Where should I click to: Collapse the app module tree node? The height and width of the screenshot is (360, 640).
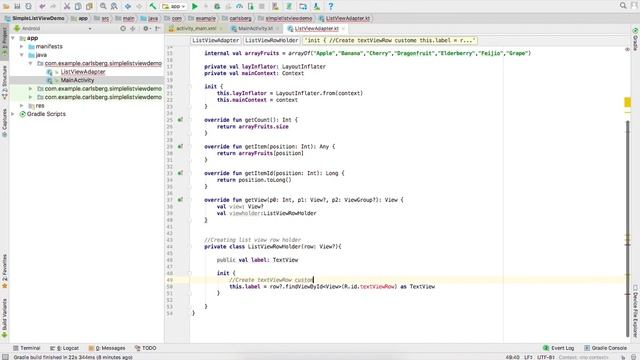coord(13,38)
